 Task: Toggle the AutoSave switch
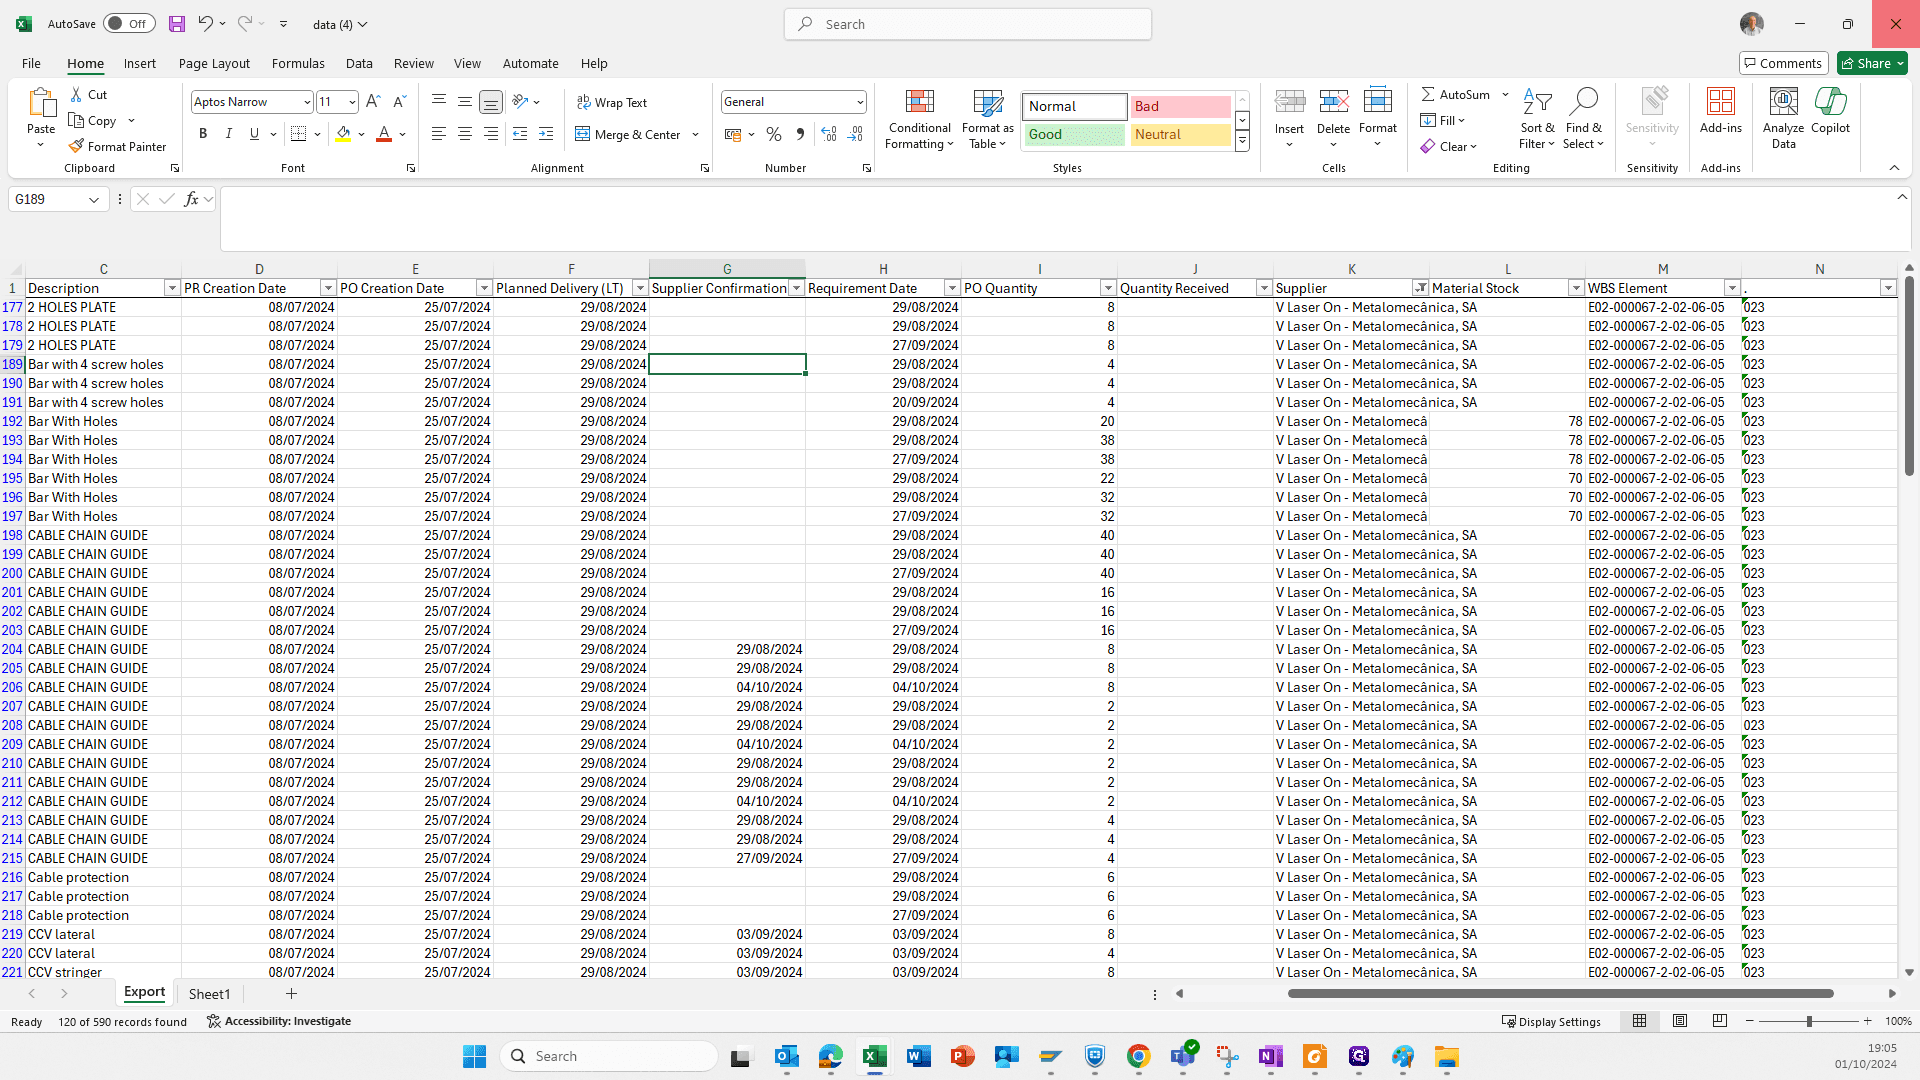(129, 24)
